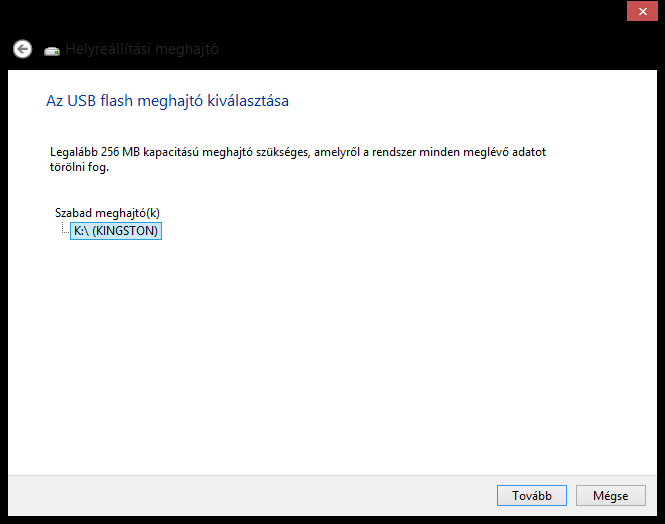Click the Szabad meghajtó(k) tree root label

107,212
